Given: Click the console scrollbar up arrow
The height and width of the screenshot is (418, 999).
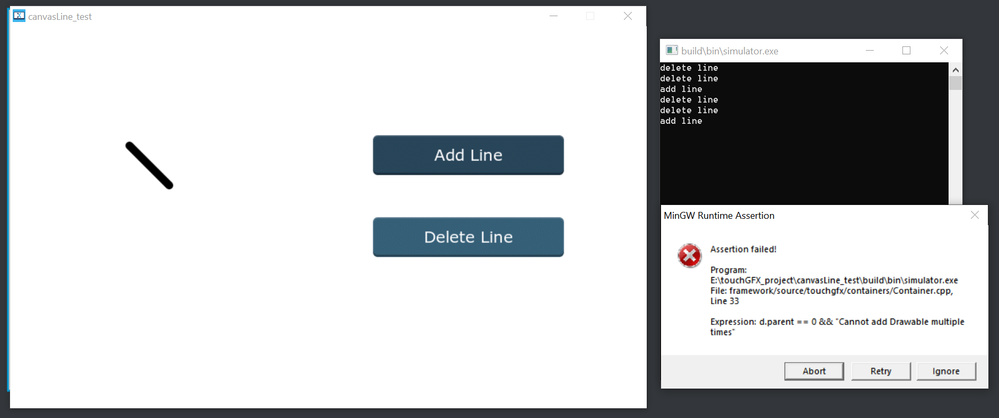Looking at the screenshot, I should tap(956, 69).
